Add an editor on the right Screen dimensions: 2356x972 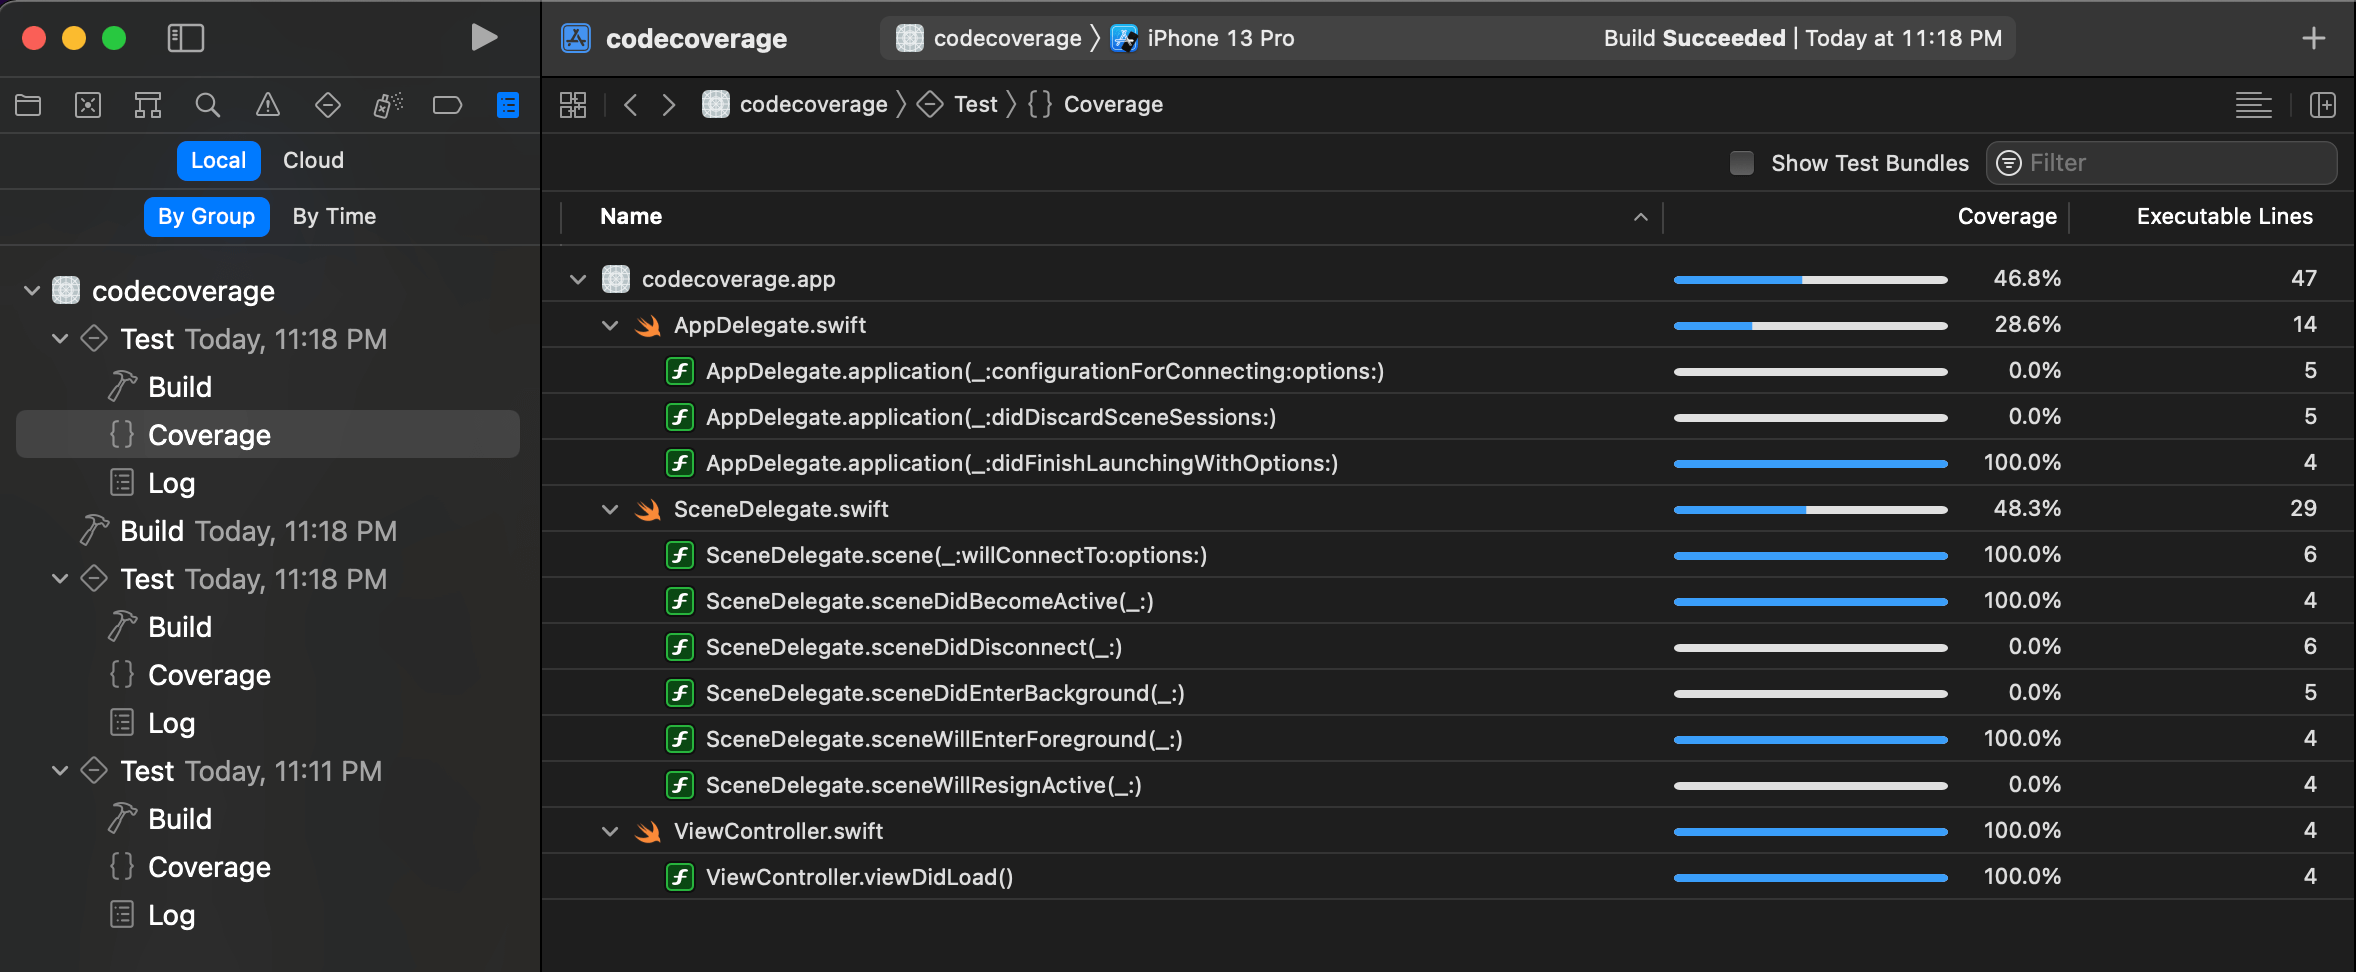click(x=2323, y=105)
